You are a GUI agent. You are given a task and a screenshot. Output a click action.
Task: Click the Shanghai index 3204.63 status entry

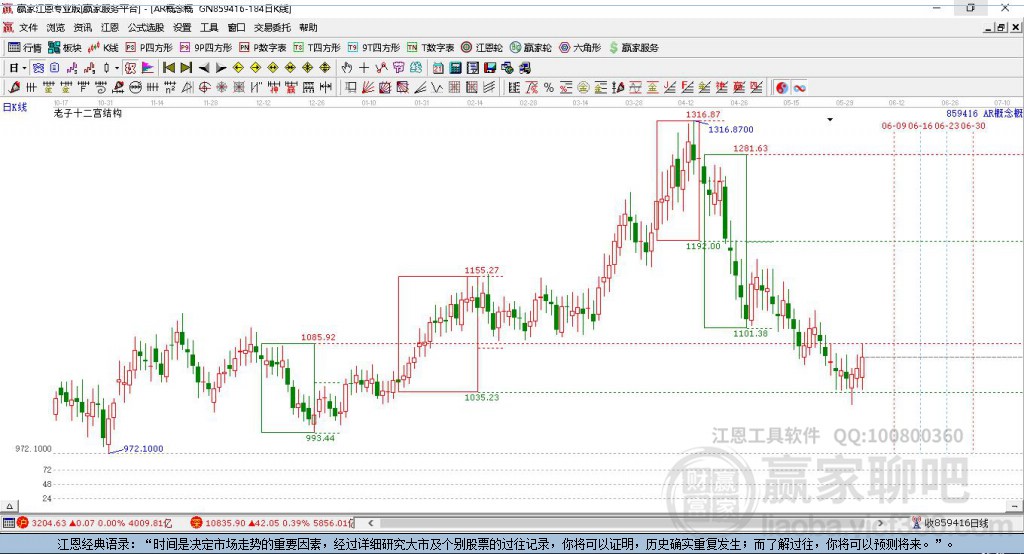click(95, 523)
